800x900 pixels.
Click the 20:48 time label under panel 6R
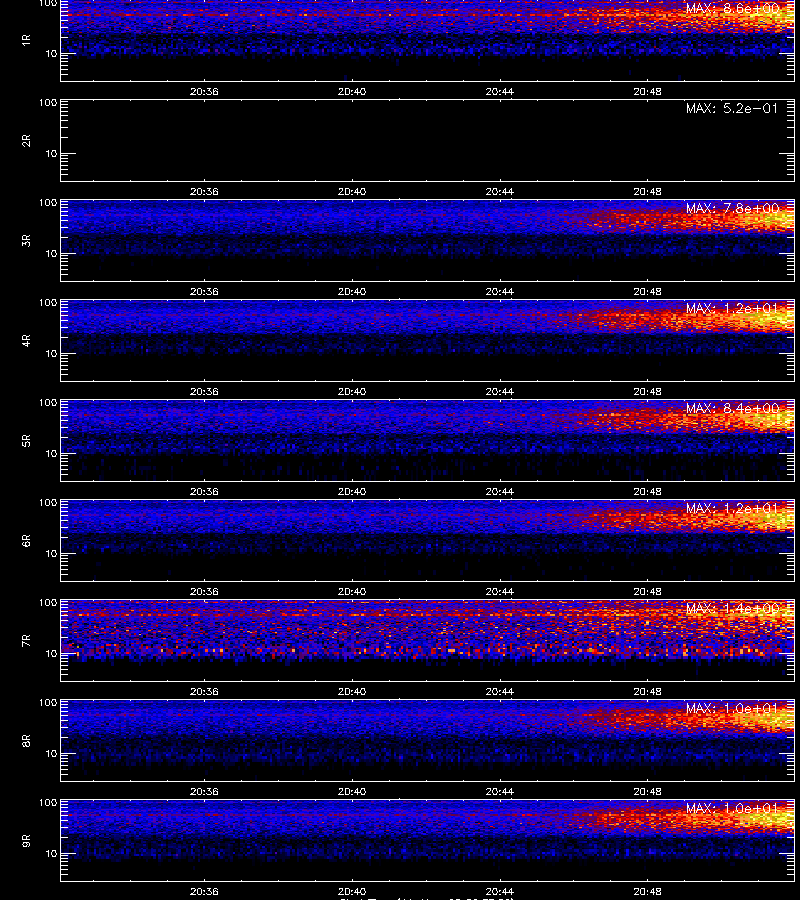tap(647, 591)
